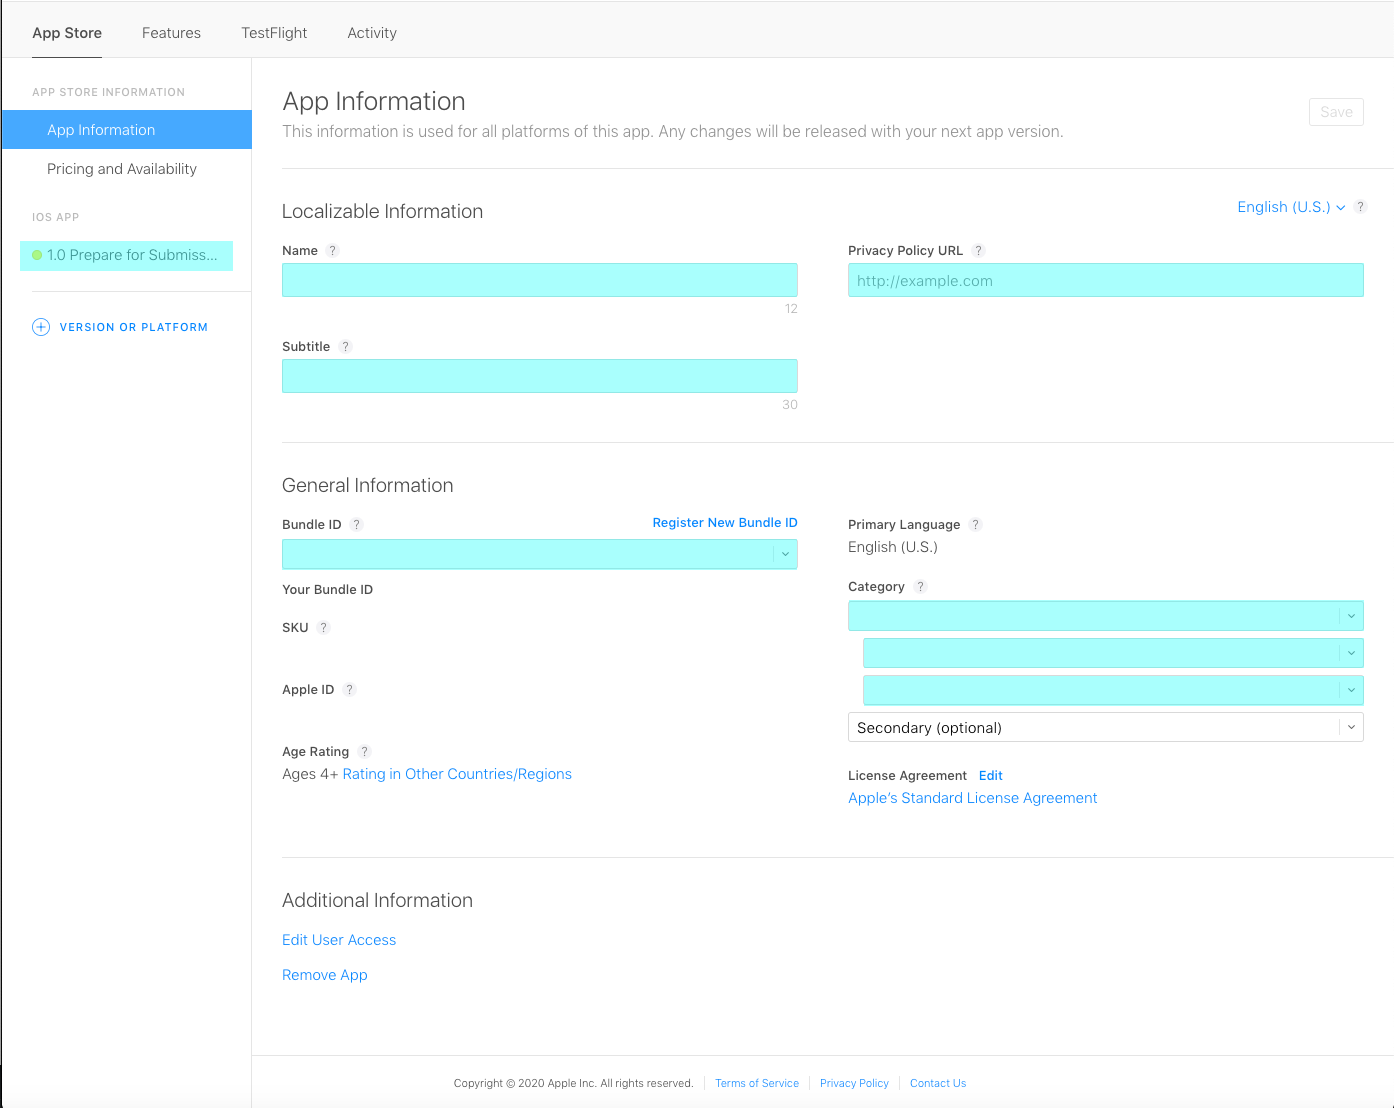Click the help icon next to Name
Image resolution: width=1394 pixels, height=1108 pixels.
click(x=333, y=251)
